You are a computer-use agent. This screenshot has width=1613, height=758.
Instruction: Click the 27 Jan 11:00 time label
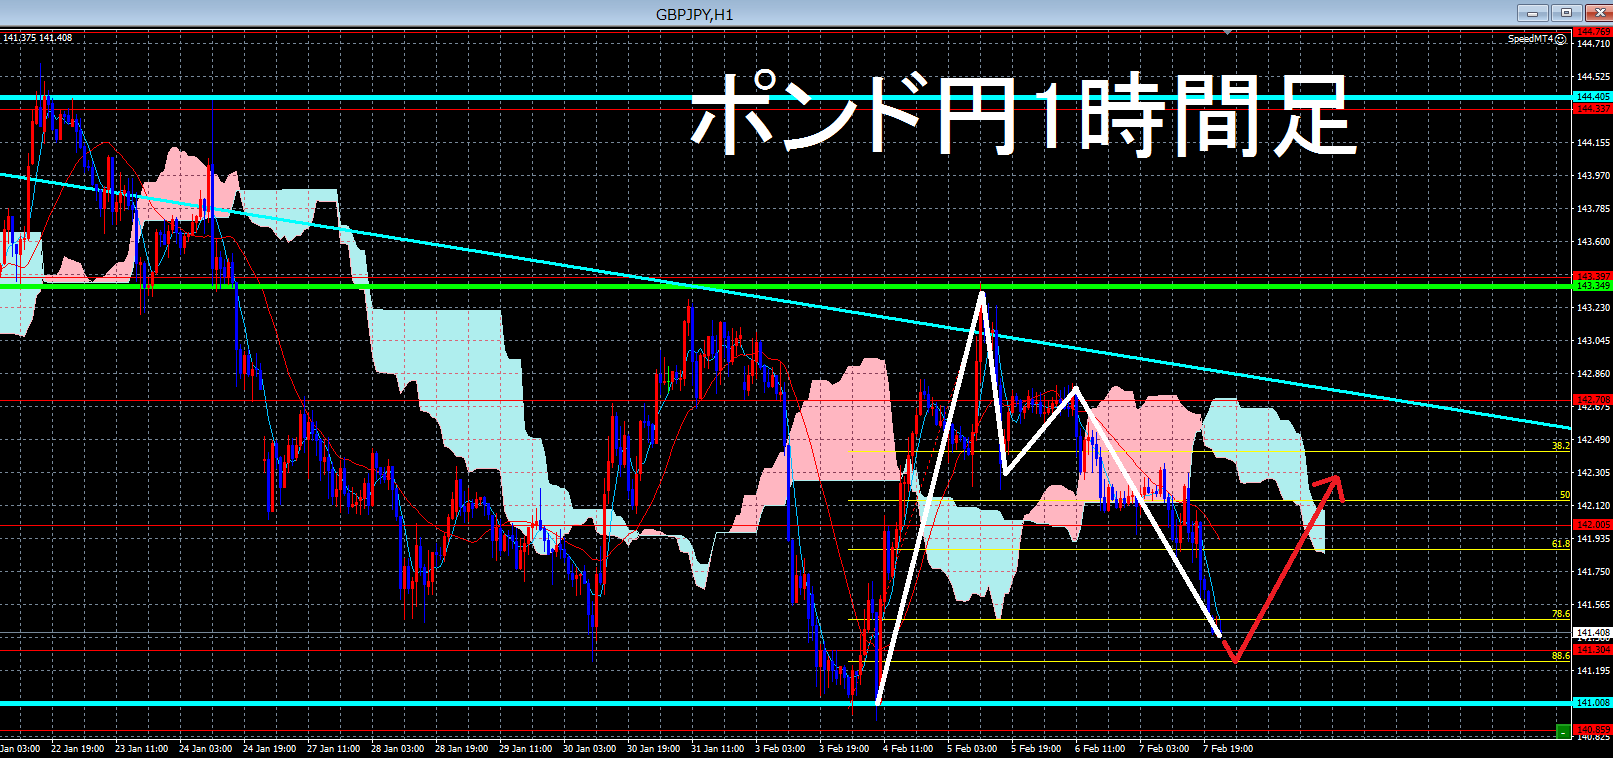333,749
